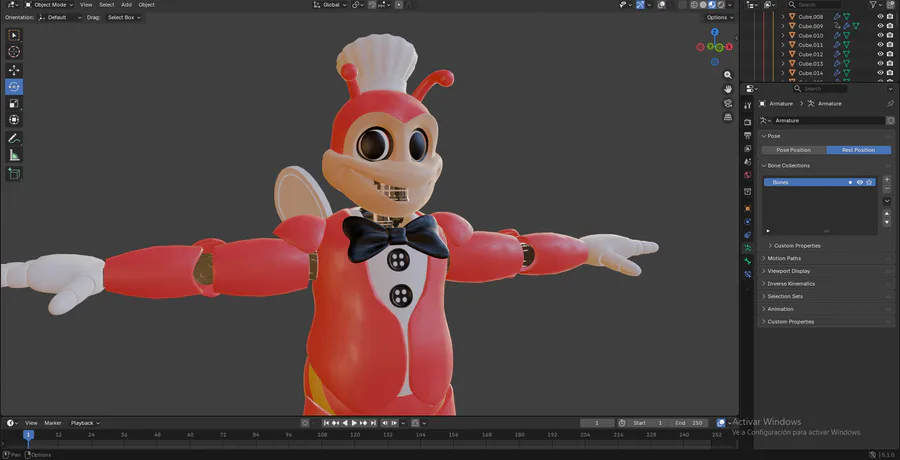
Task: Toggle snapping magnet in header
Action: pyautogui.click(x=372, y=5)
